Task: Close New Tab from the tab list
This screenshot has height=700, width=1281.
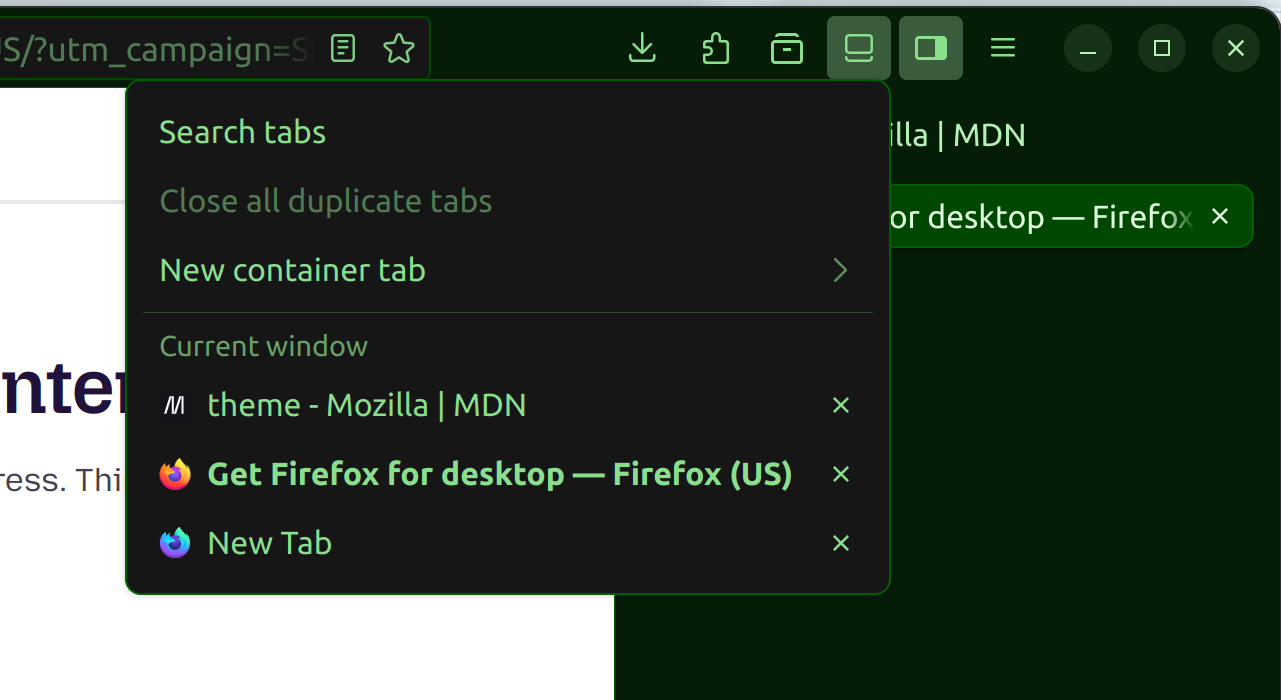Action: coord(841,543)
